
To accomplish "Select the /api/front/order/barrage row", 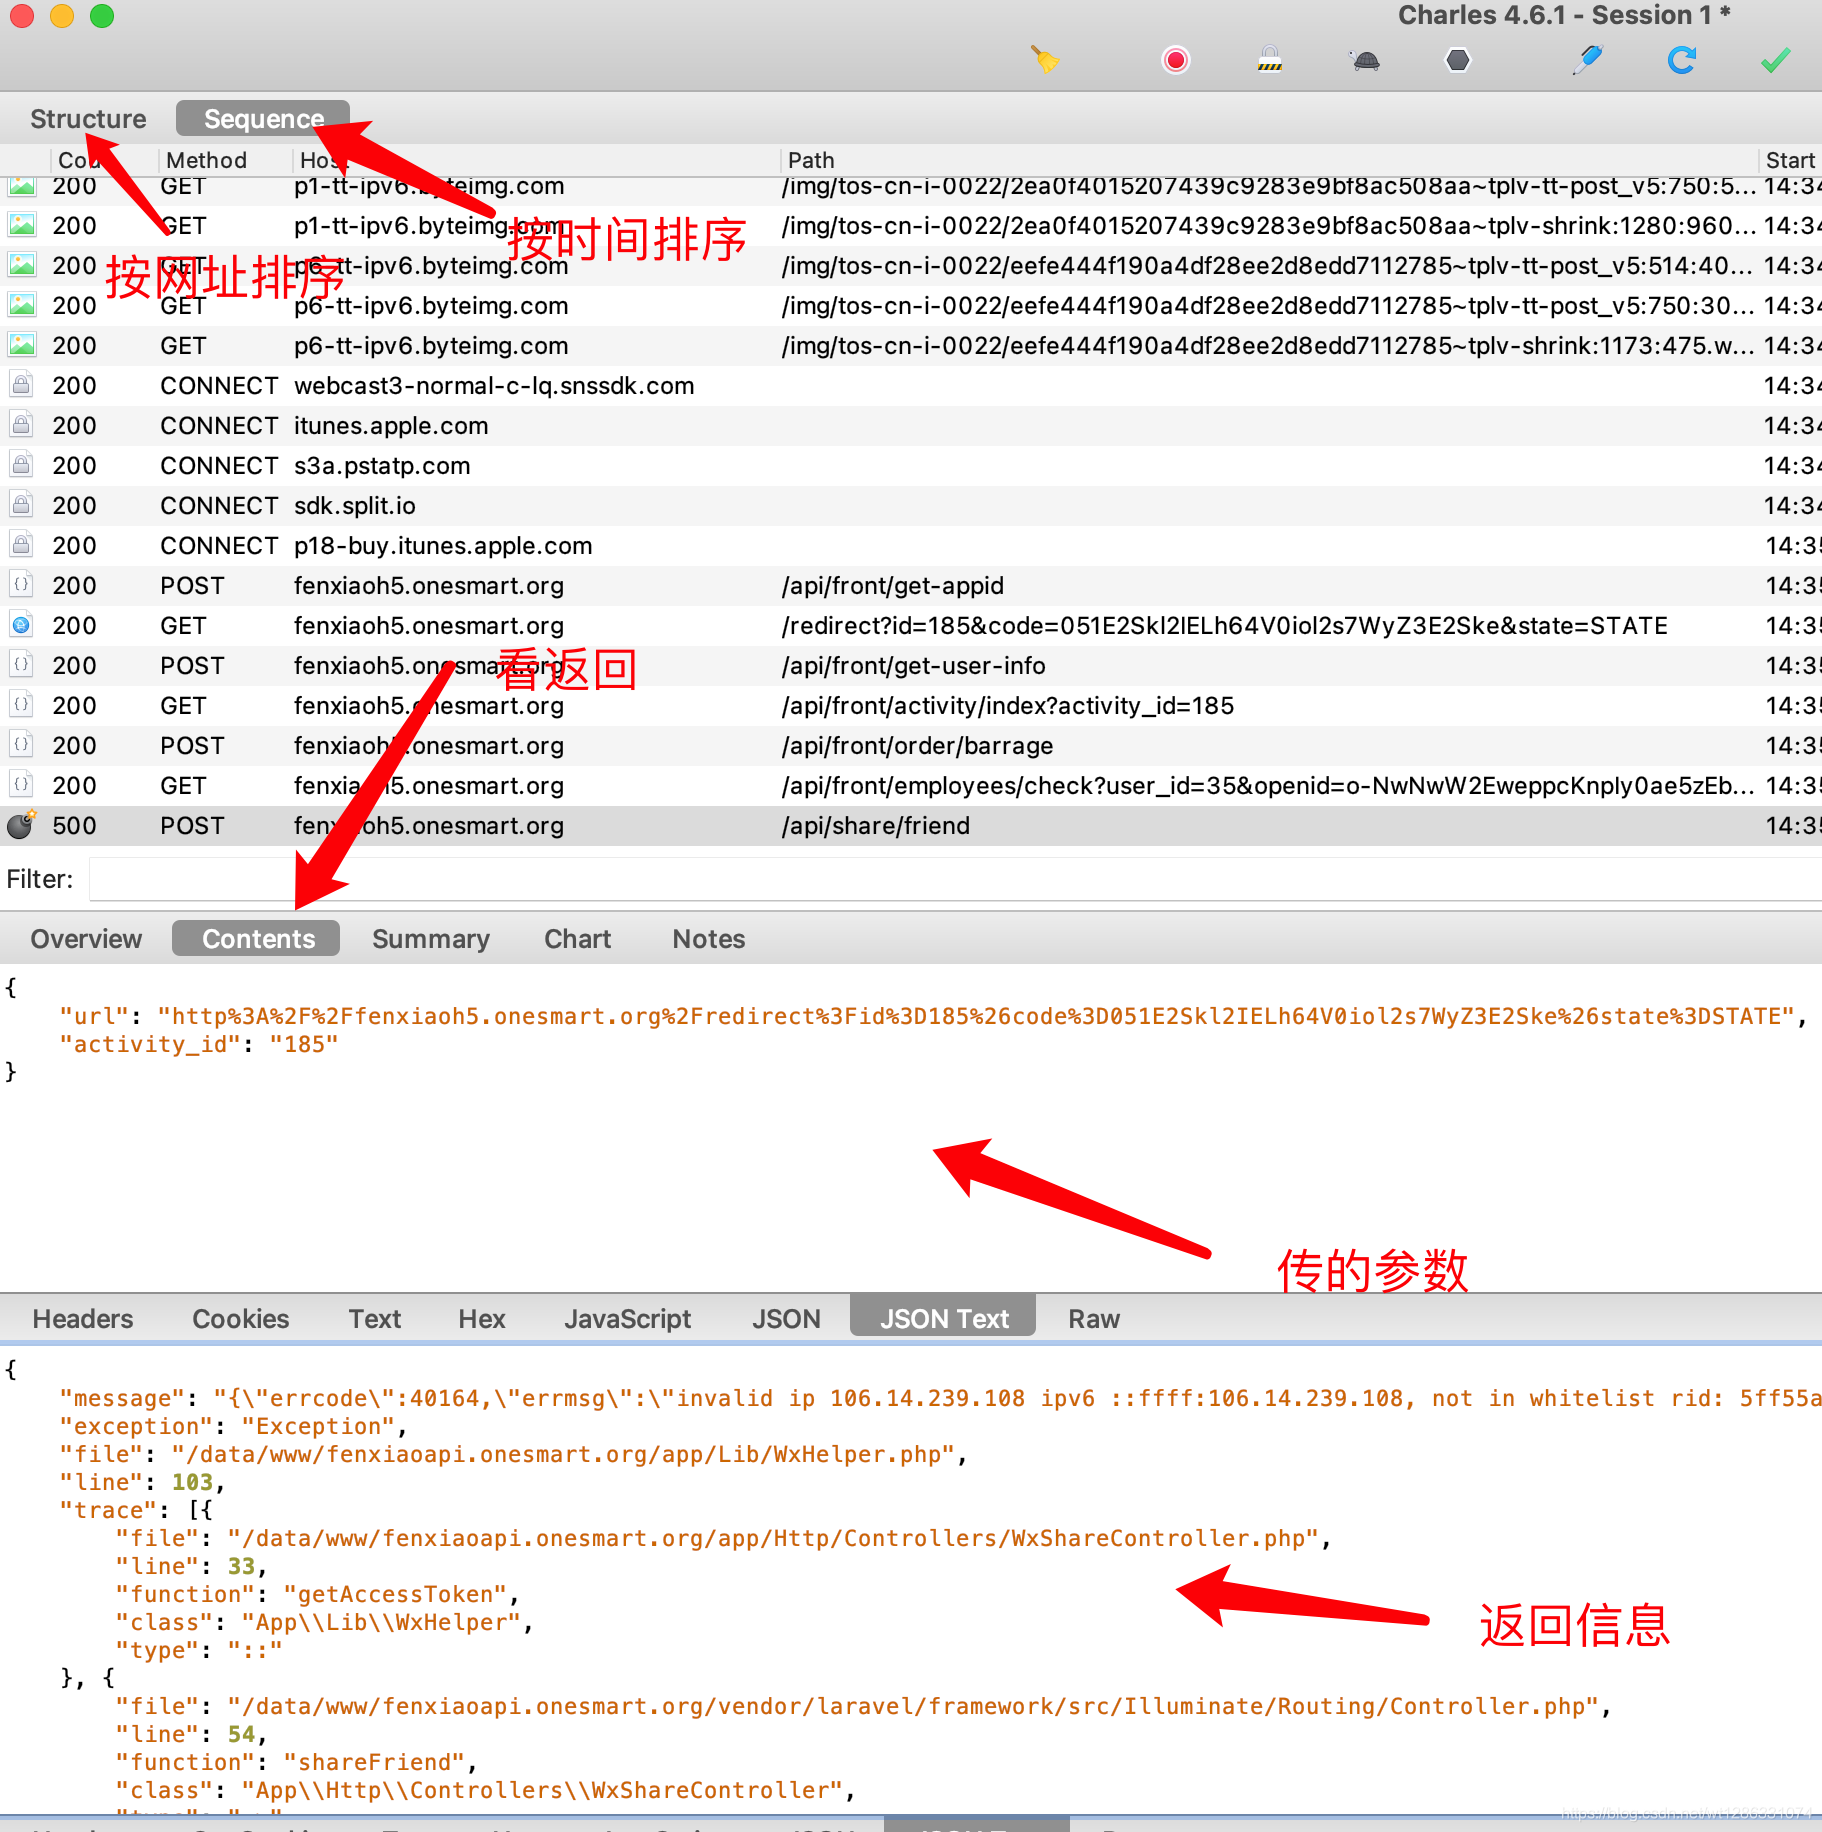I will tap(911, 746).
